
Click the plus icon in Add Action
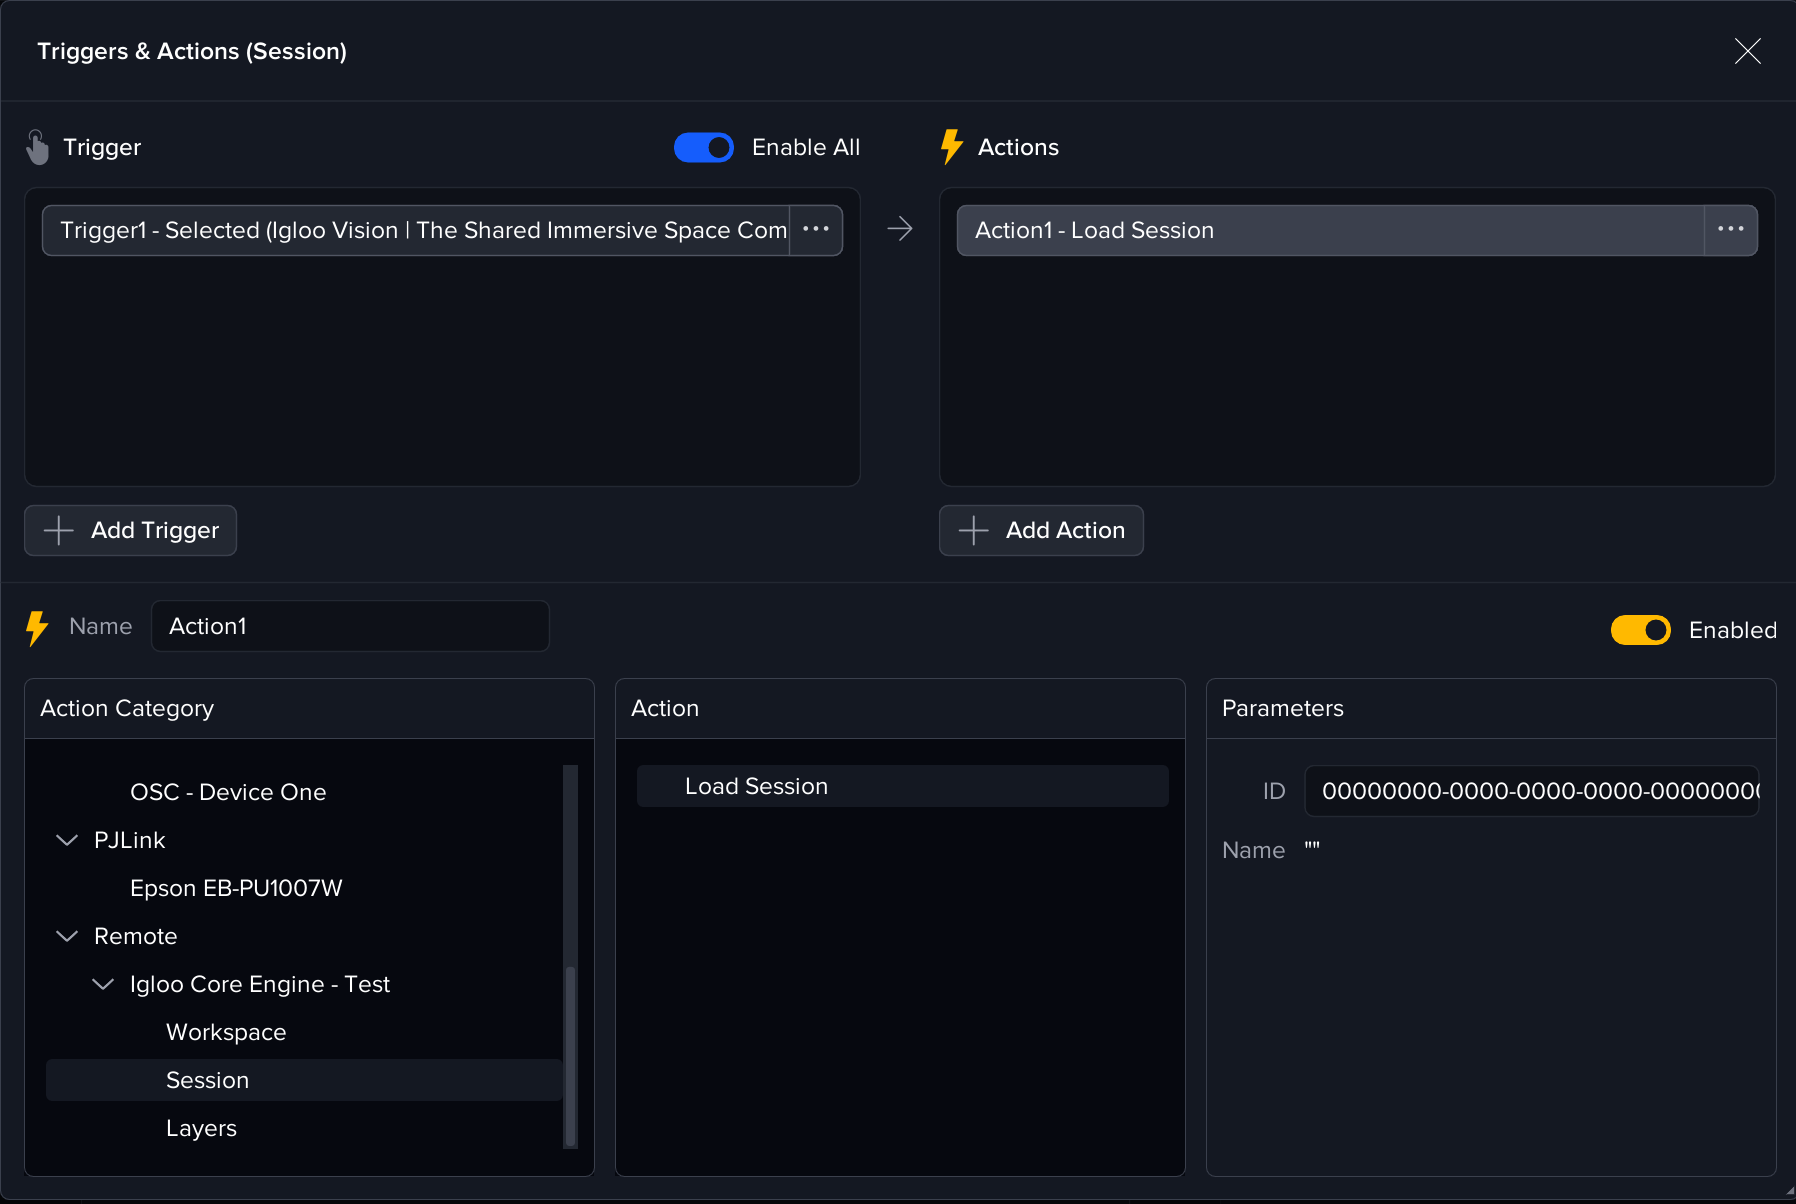click(x=973, y=530)
